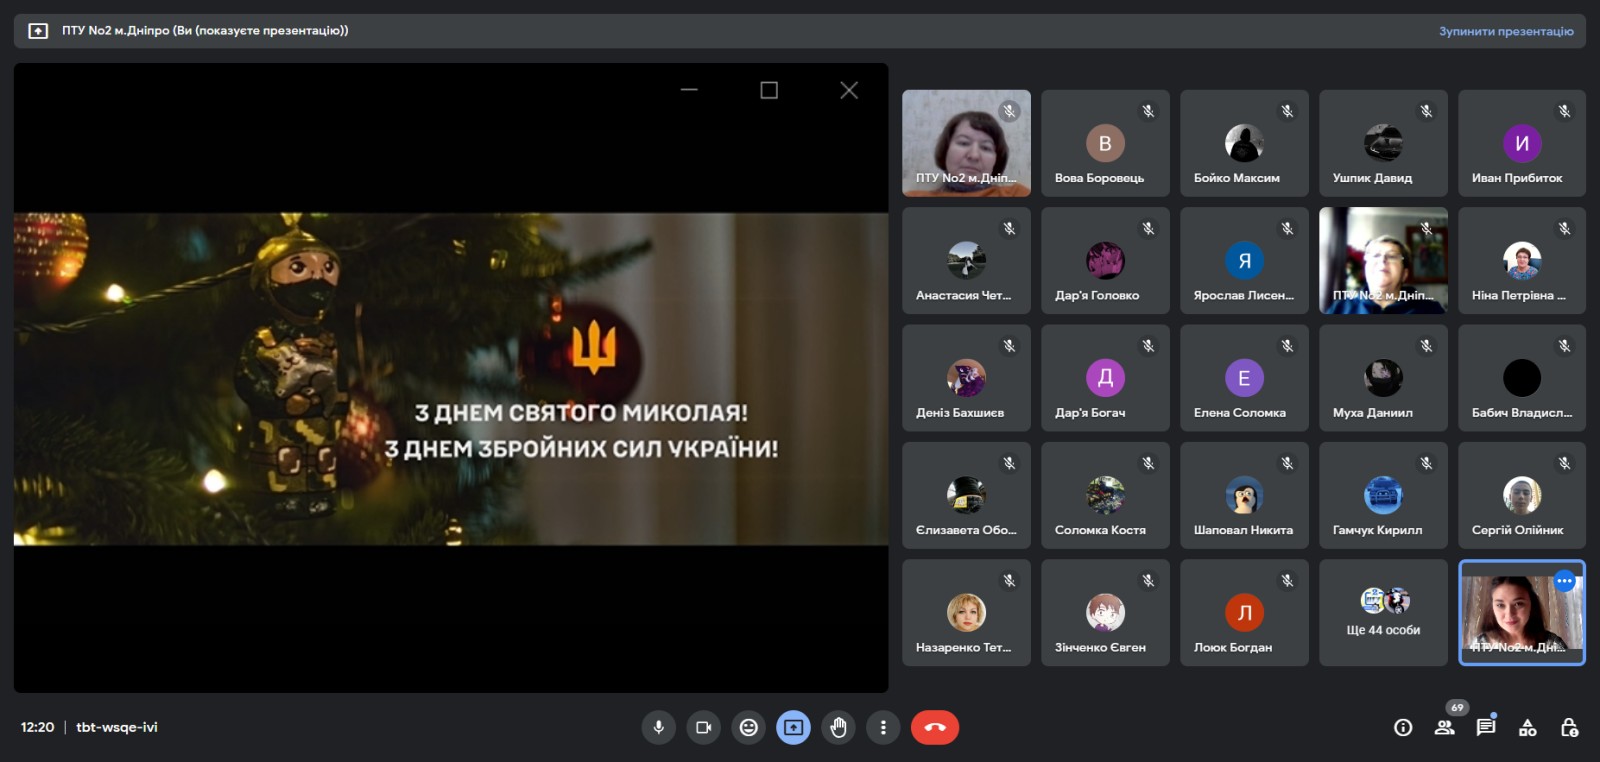Click Зінченко Євген's anime avatar
The height and width of the screenshot is (762, 1600).
(1105, 612)
